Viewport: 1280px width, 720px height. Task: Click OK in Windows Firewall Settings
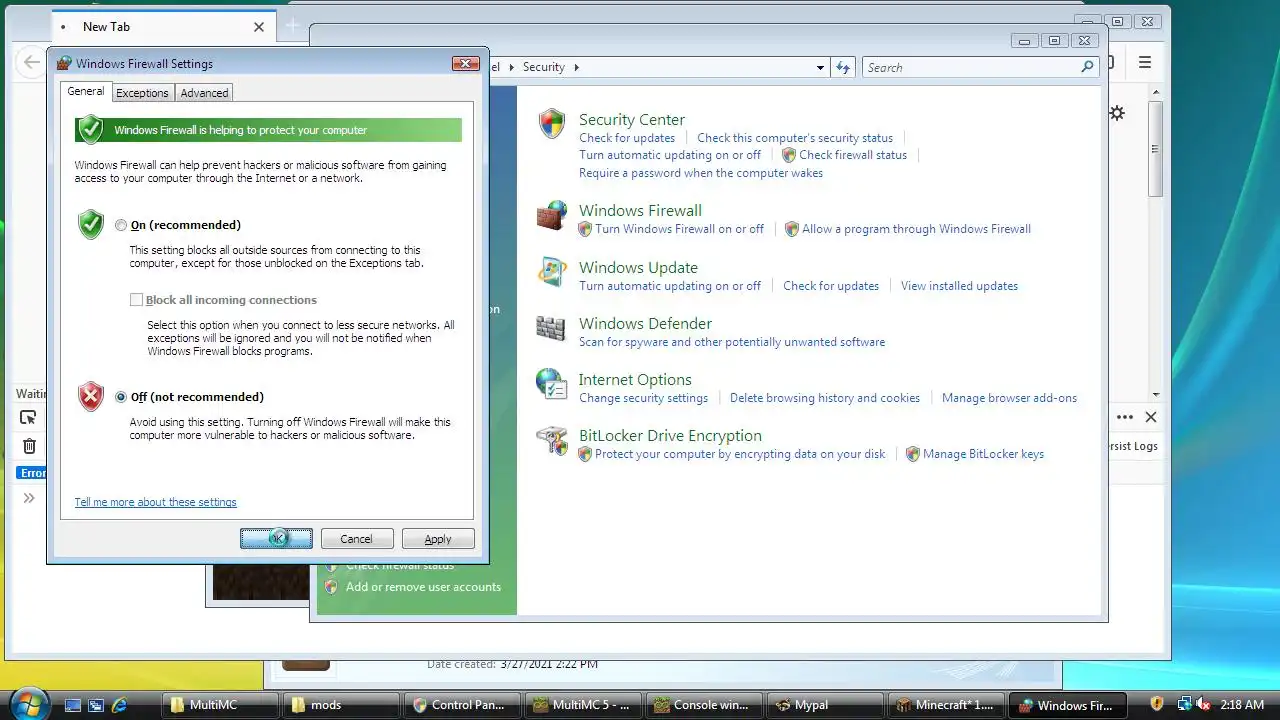click(x=276, y=539)
